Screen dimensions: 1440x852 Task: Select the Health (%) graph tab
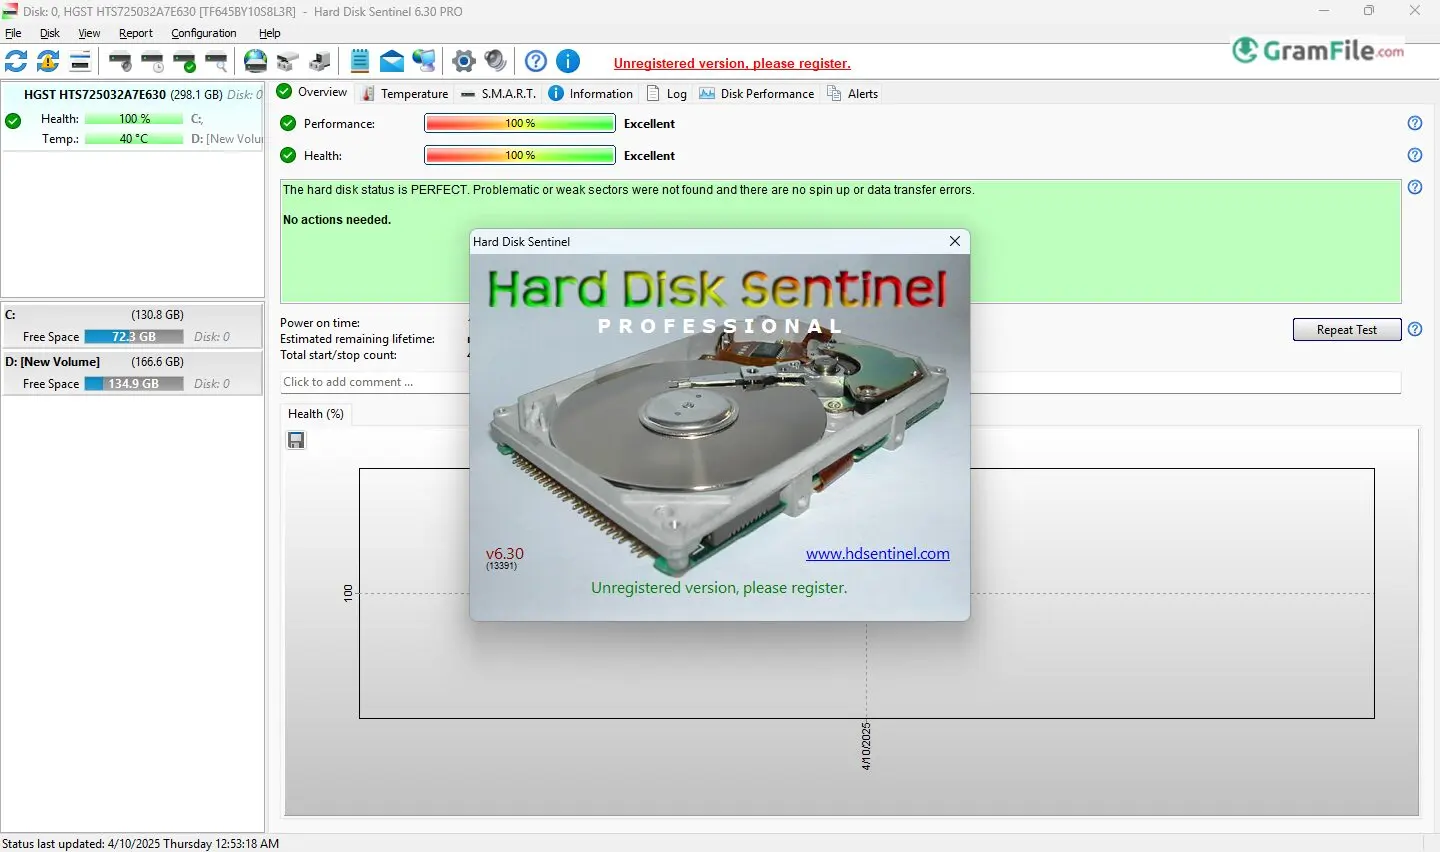pos(316,414)
